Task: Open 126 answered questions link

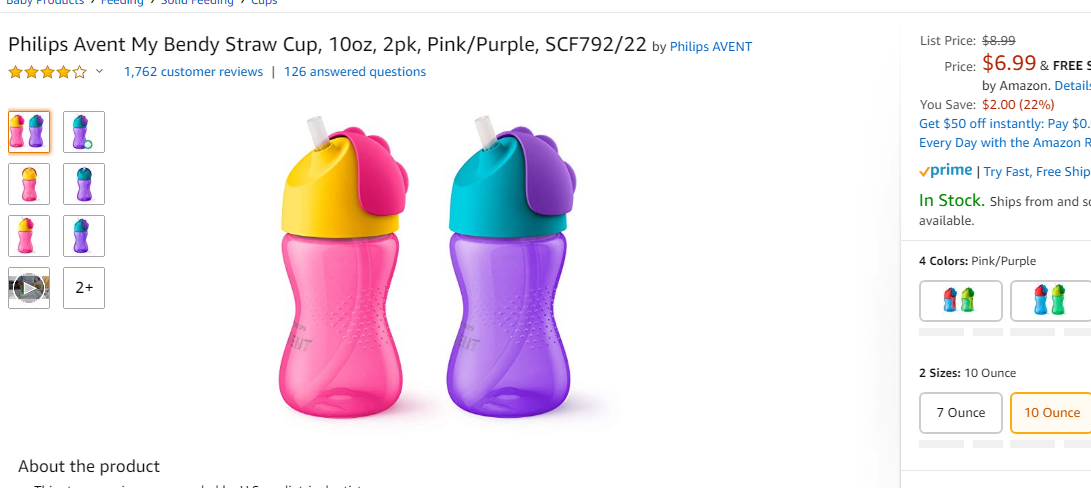Action: [355, 72]
